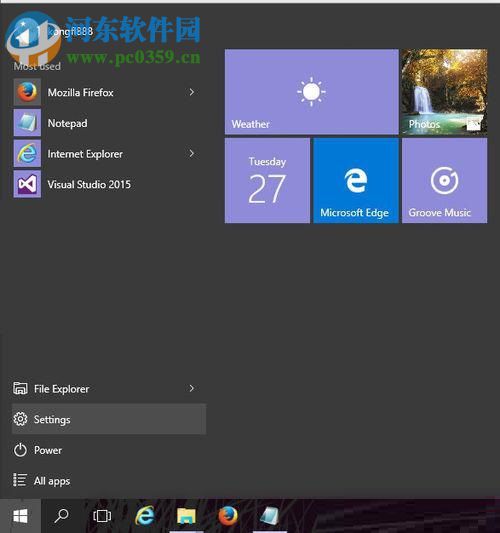Open the Calendar tile showing Tuesday 27

267,180
